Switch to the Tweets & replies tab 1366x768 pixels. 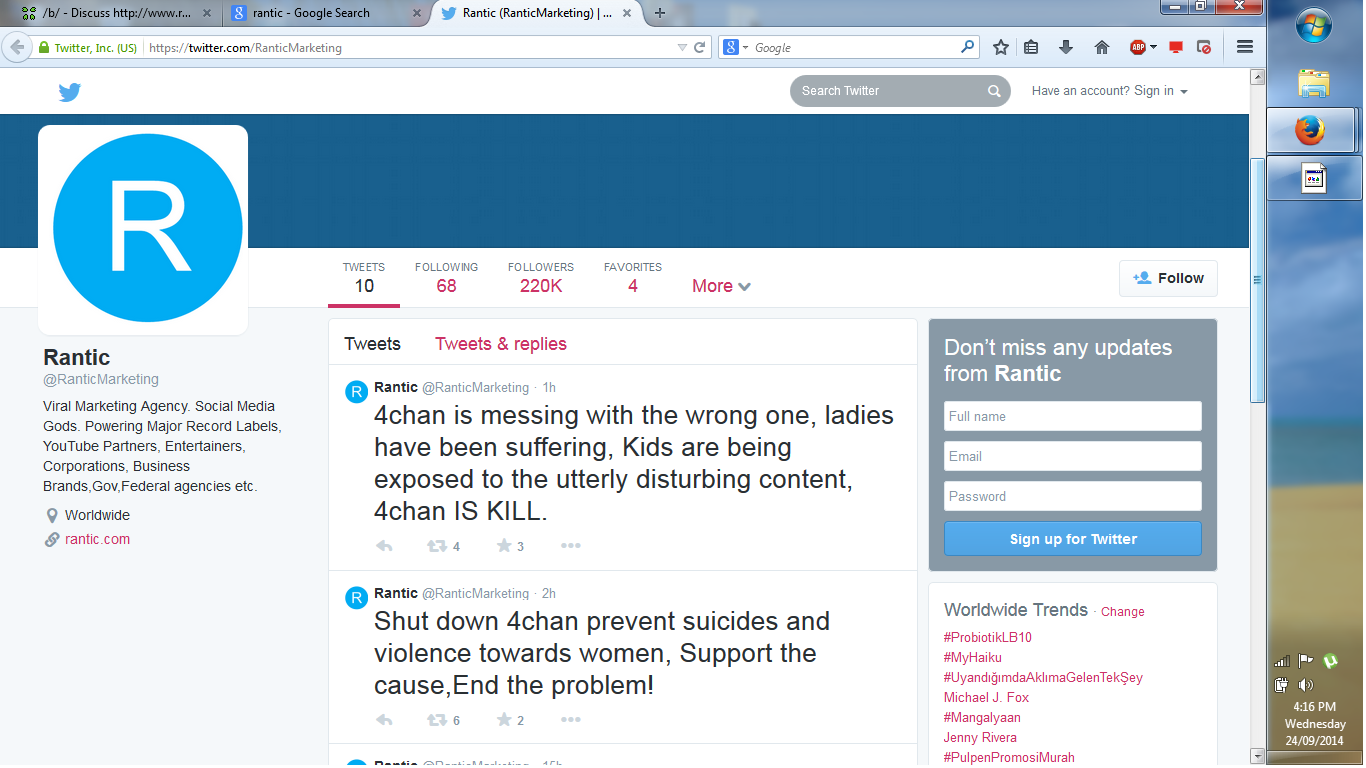point(500,344)
